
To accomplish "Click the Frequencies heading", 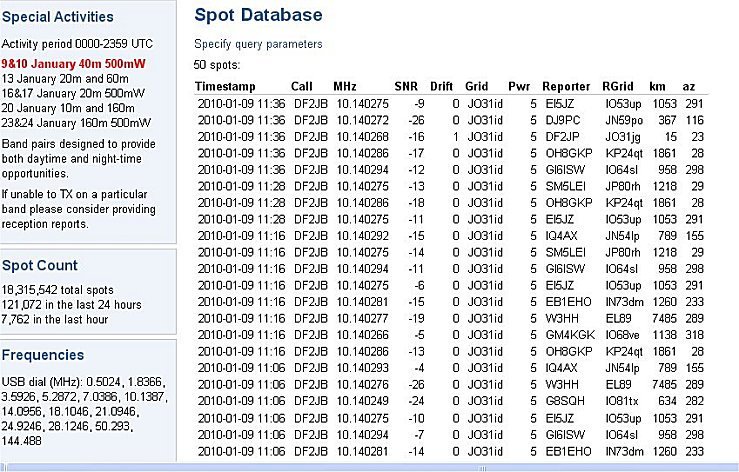I will (43, 355).
